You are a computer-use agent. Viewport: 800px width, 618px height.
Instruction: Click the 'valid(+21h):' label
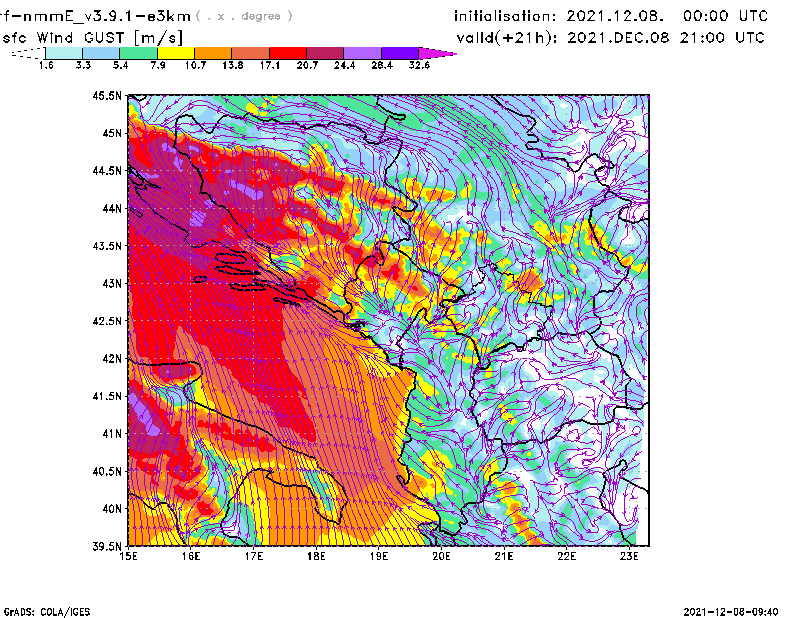507,38
